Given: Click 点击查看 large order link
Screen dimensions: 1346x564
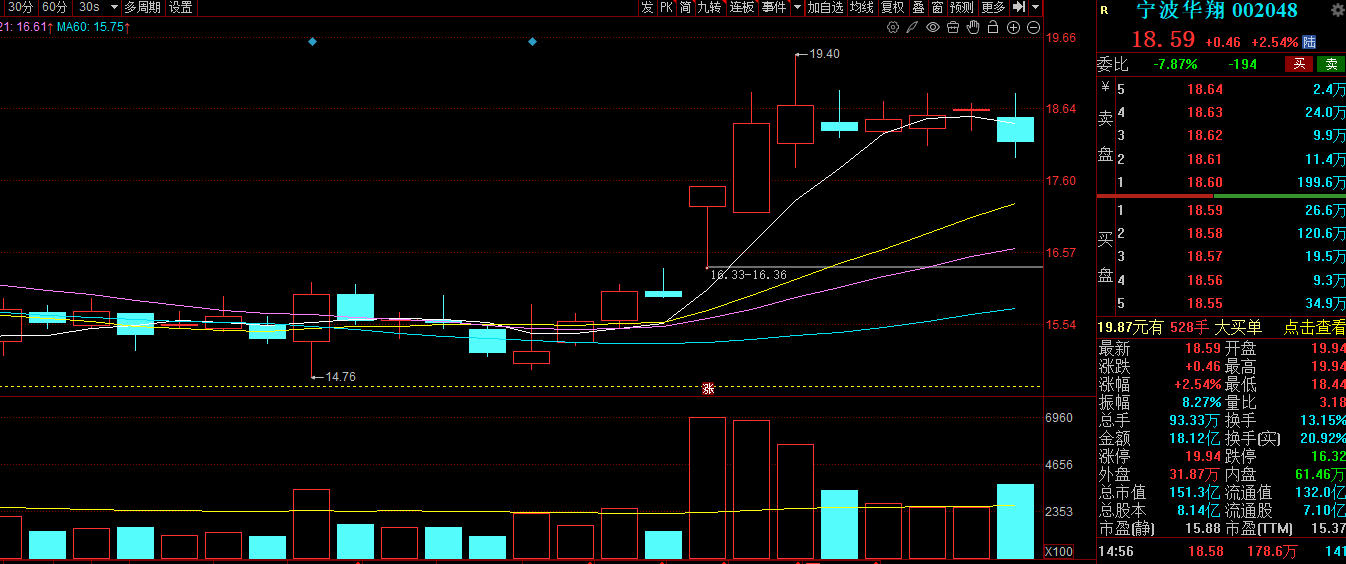Looking at the screenshot, I should pos(1314,327).
